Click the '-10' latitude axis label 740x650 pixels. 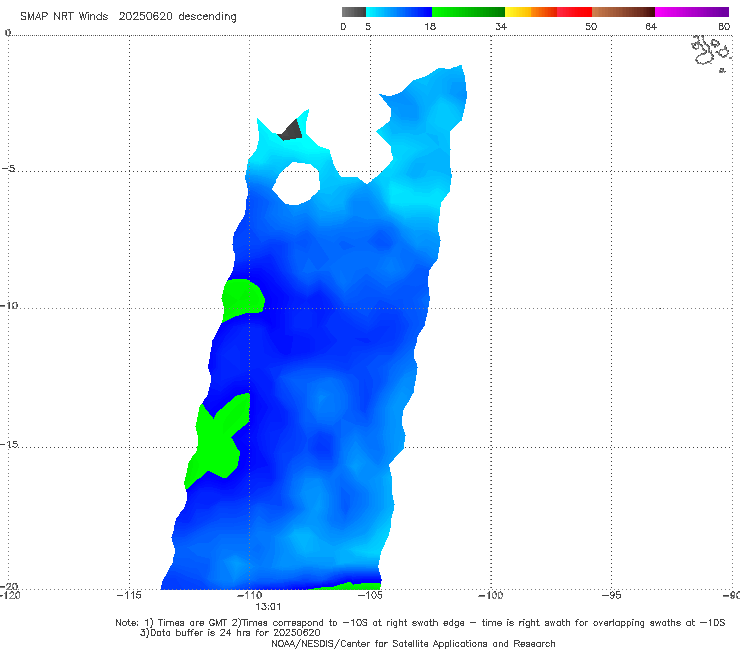click(8, 305)
